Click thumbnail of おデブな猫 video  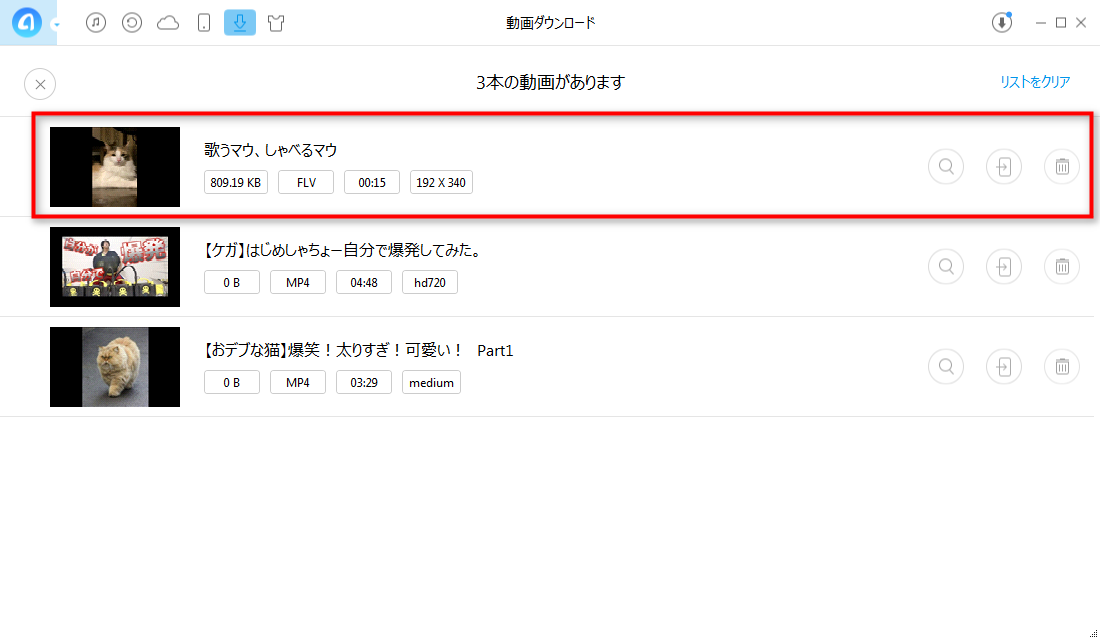pyautogui.click(x=115, y=367)
